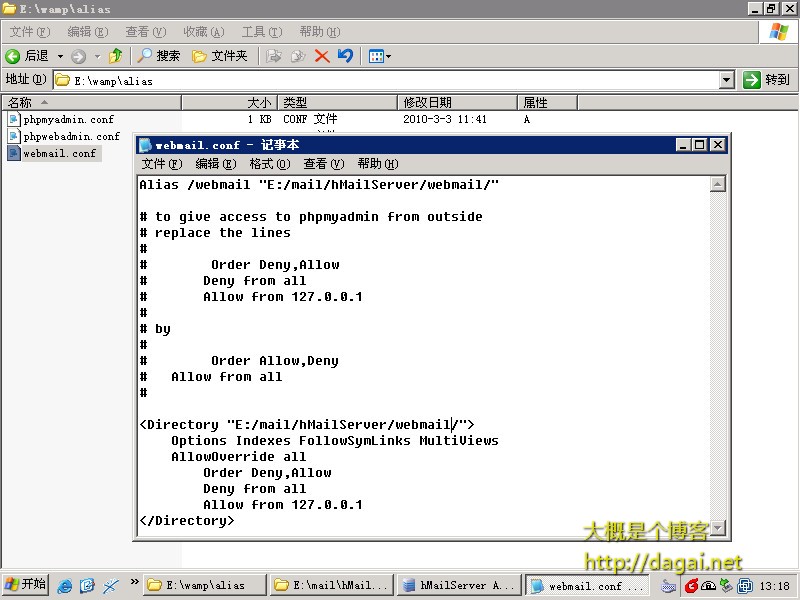This screenshot has height=600, width=800.
Task: Click the 开始 Start button
Action: (x=26, y=585)
